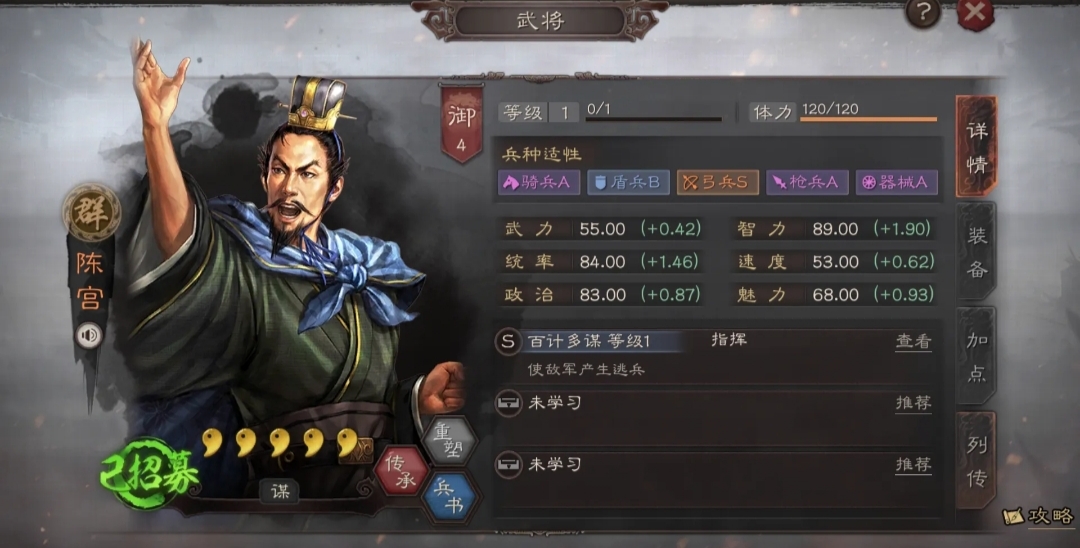Select the 骑兵A troop aptitude tag
The height and width of the screenshot is (548, 1080).
coord(539,182)
